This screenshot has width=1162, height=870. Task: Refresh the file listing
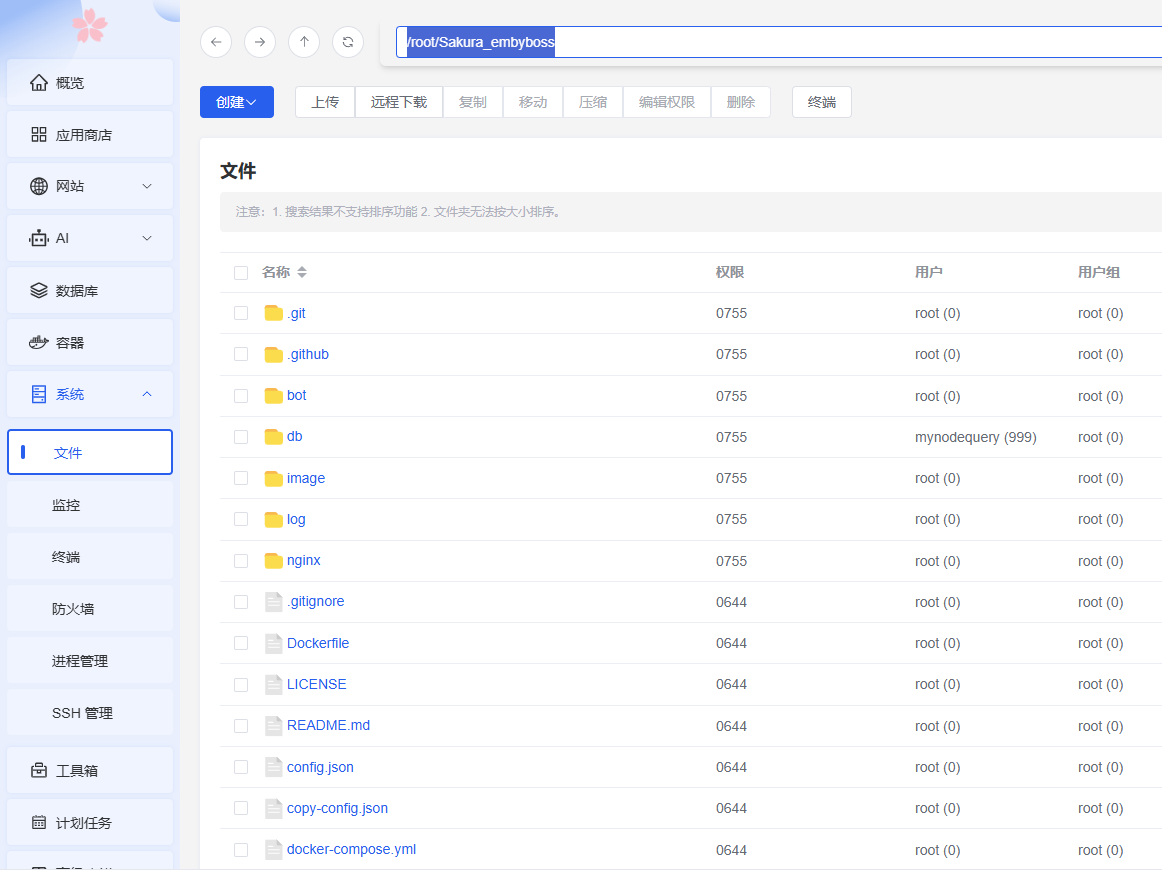(348, 42)
